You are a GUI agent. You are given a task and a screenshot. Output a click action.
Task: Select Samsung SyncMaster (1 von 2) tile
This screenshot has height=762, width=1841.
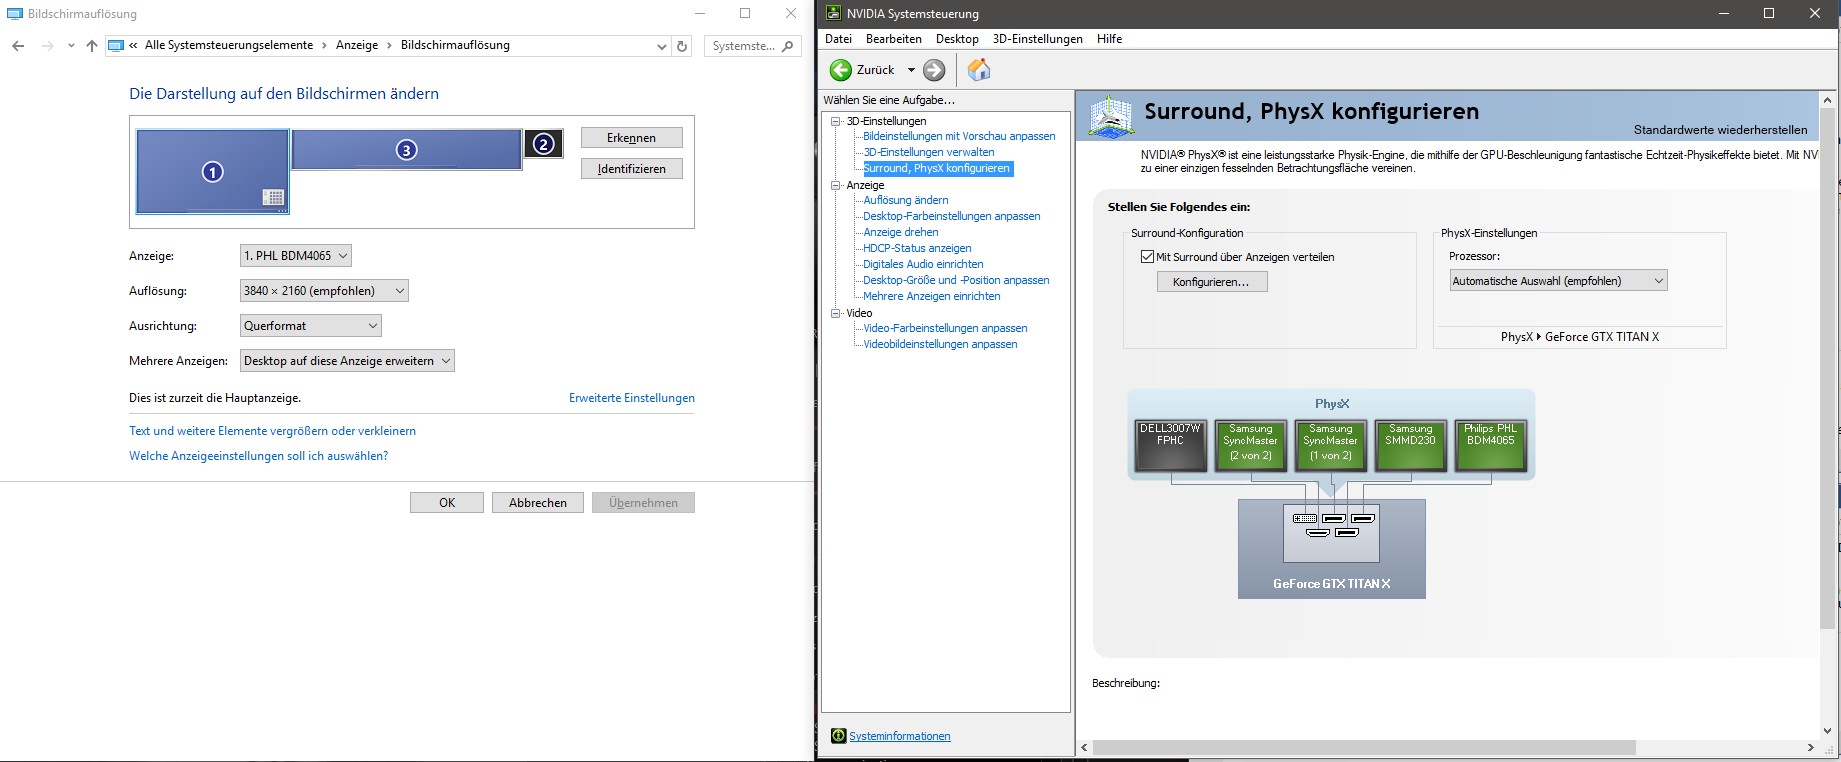(x=1330, y=446)
